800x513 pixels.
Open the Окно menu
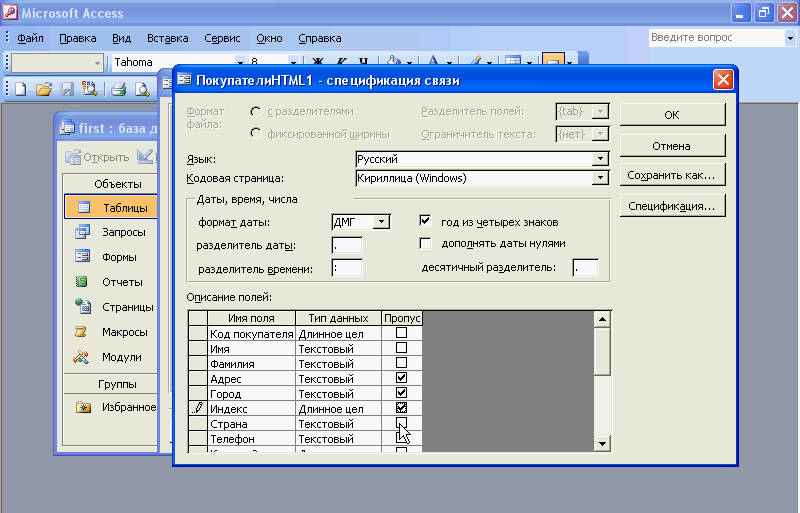coord(269,38)
